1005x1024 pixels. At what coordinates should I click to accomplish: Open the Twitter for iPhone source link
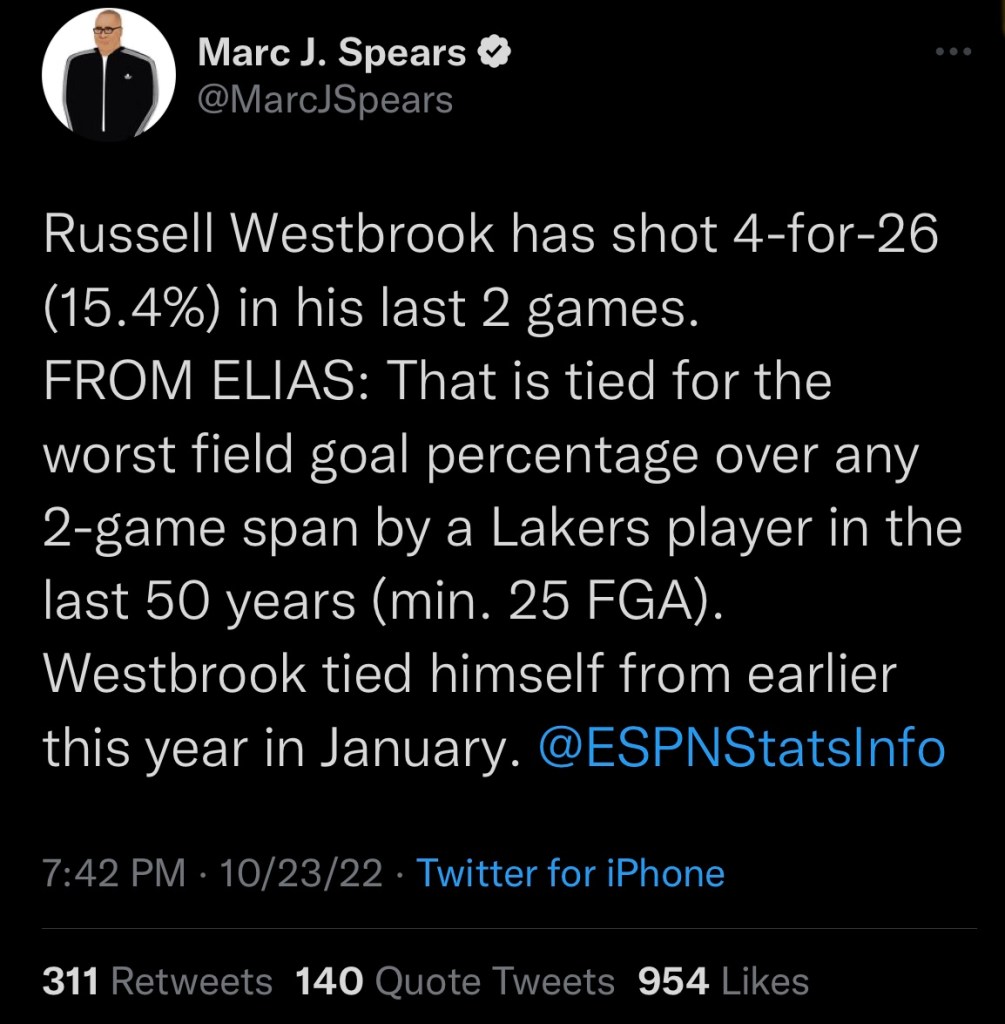570,874
